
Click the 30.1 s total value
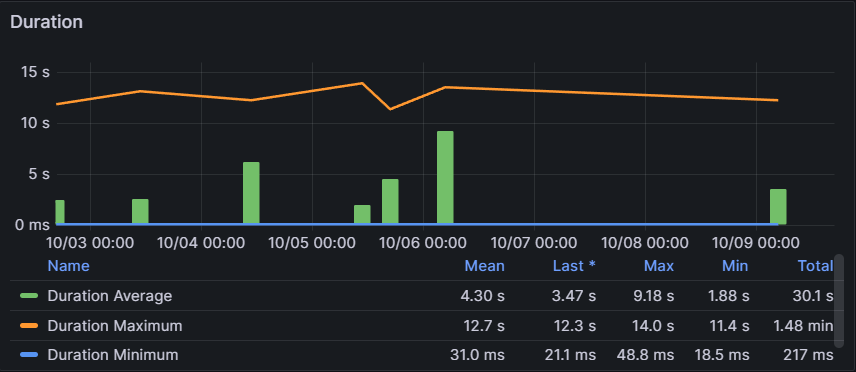click(813, 296)
